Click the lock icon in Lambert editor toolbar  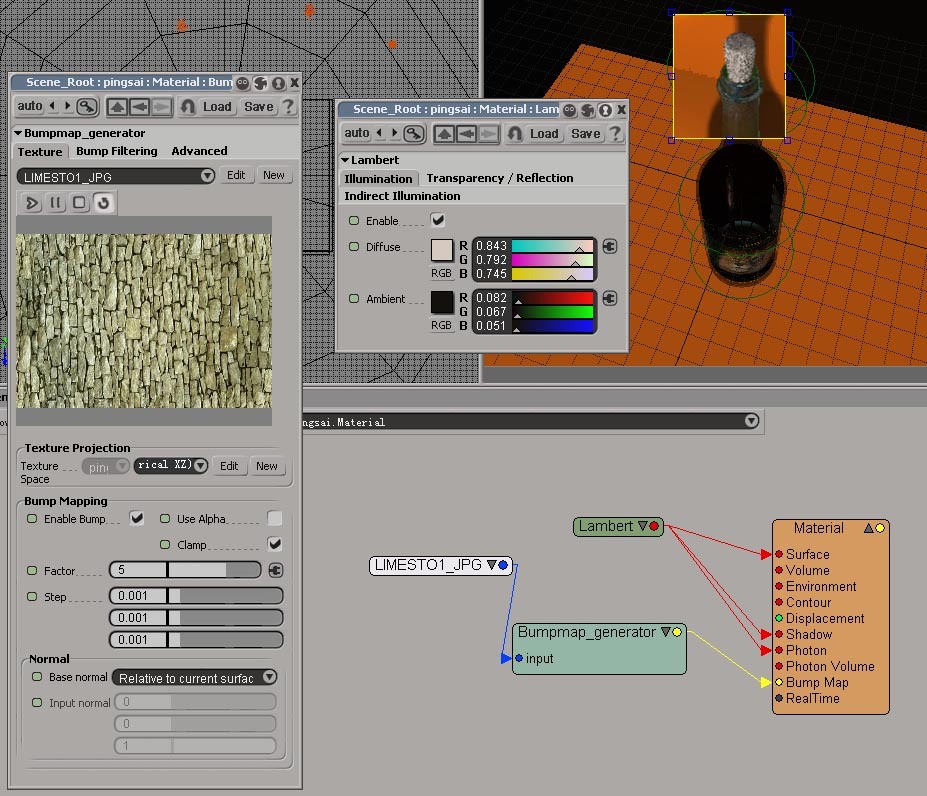click(414, 134)
